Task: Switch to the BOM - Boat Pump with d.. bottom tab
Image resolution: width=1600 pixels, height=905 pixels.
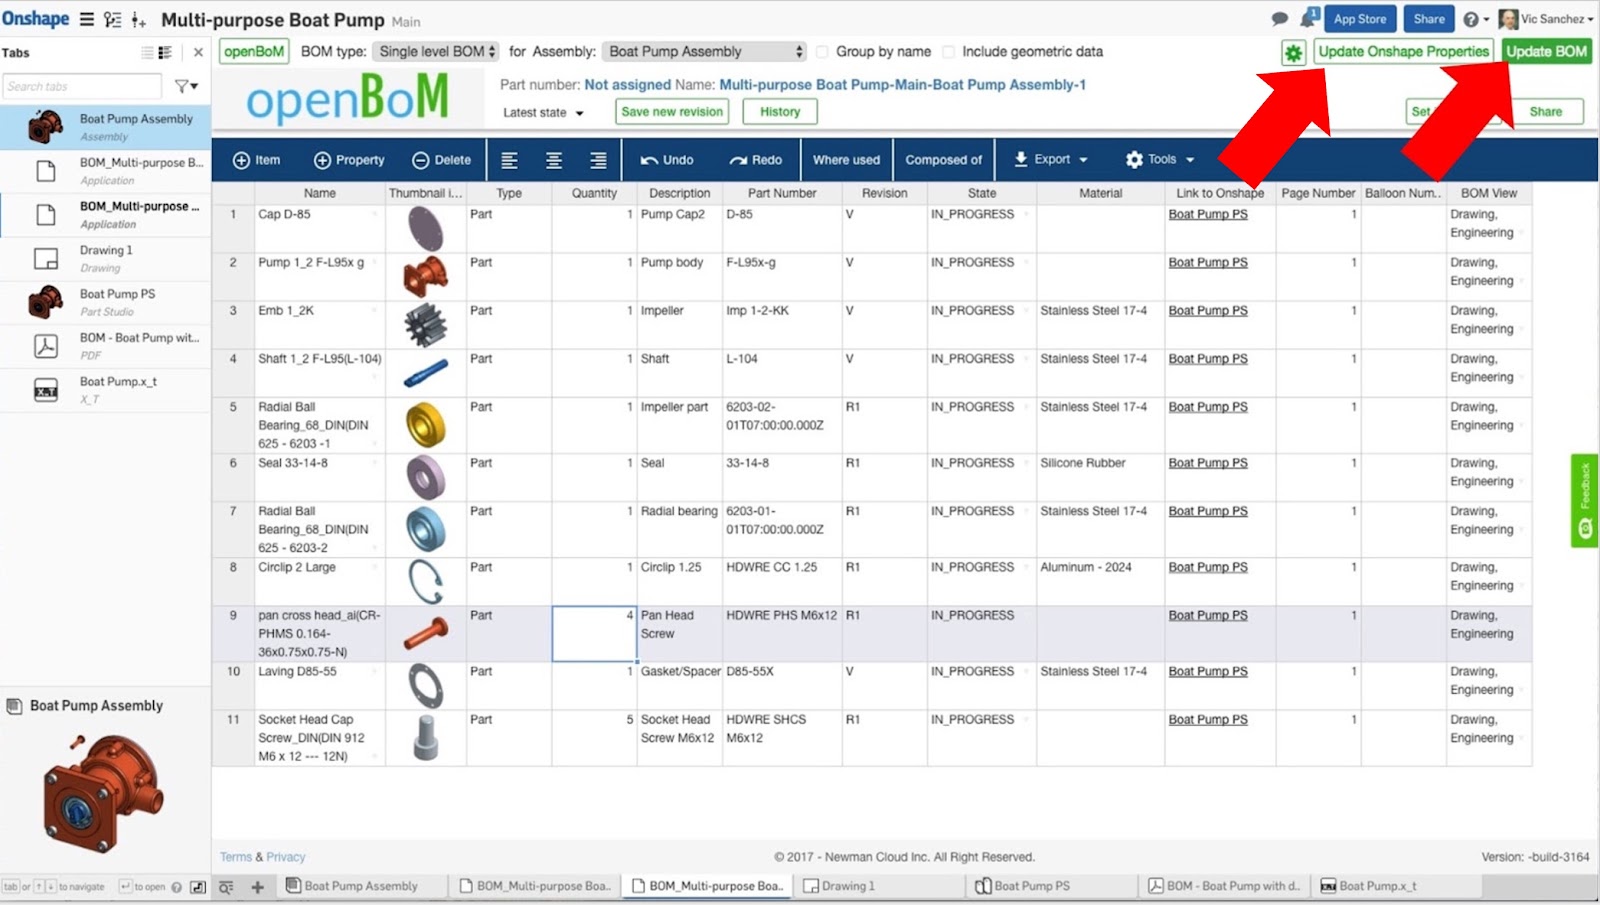Action: click(x=1224, y=886)
